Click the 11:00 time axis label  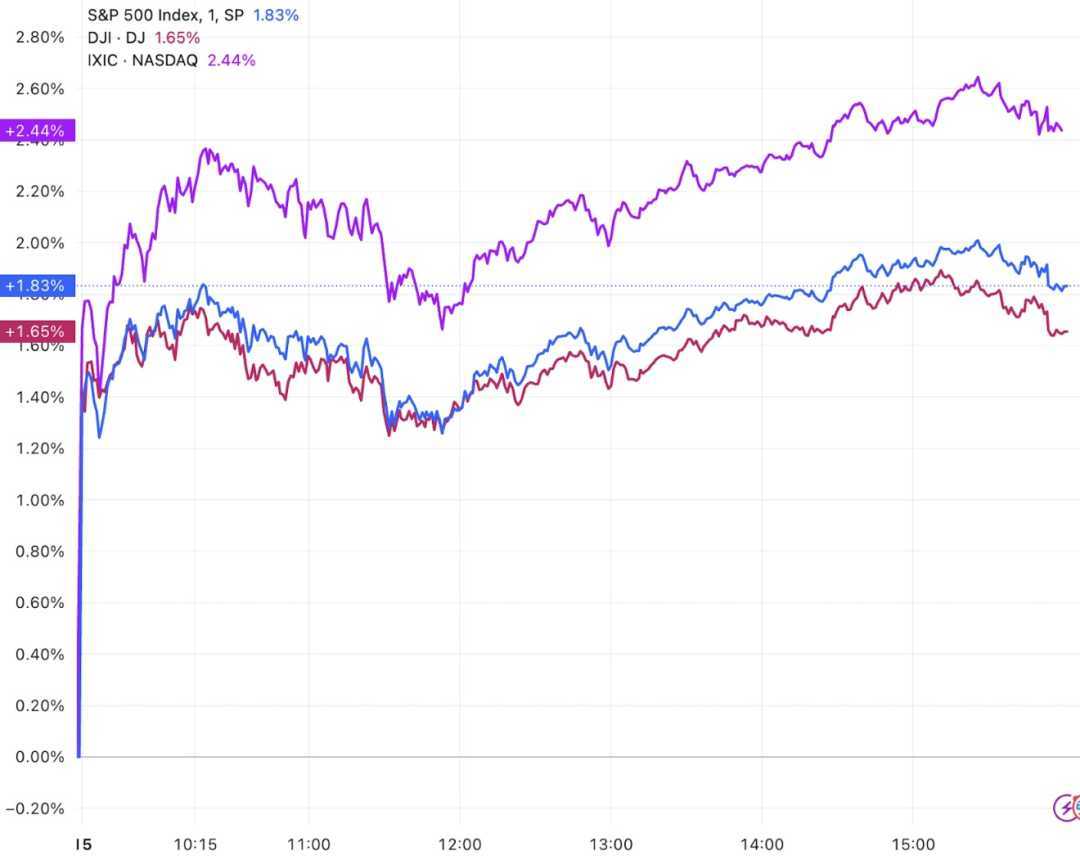tap(309, 844)
